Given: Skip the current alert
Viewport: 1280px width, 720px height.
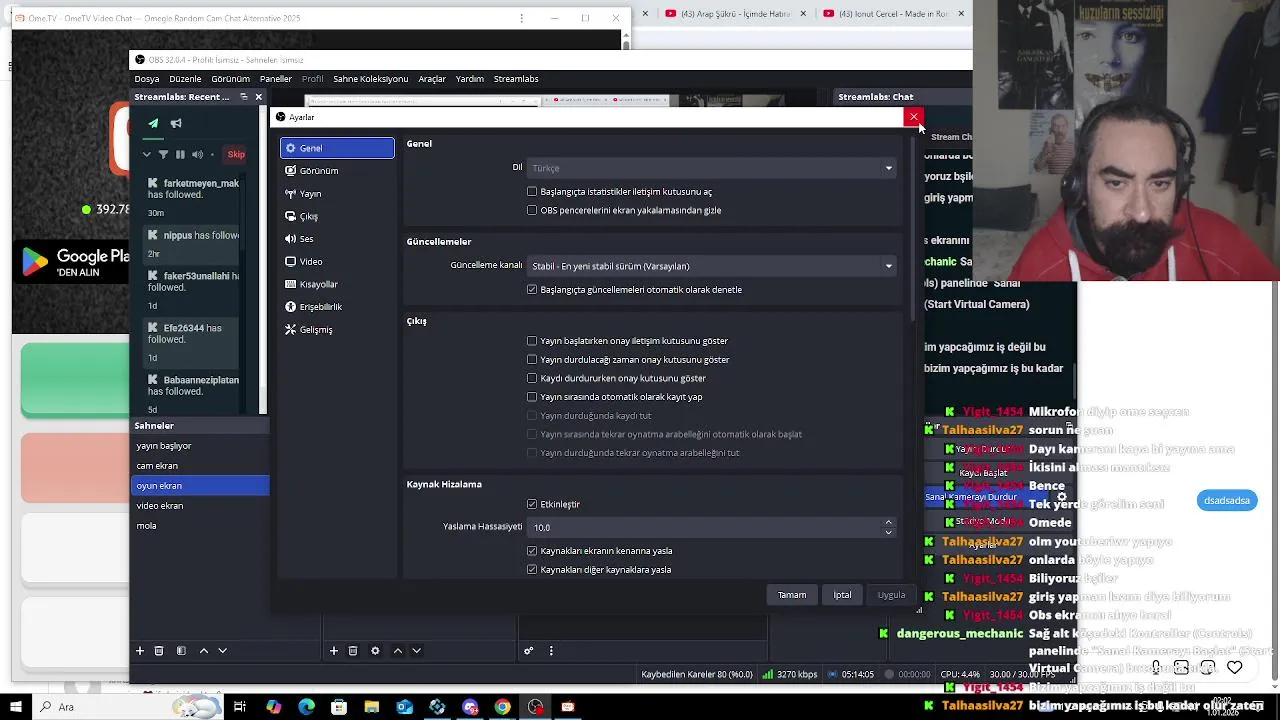Looking at the screenshot, I should (236, 155).
